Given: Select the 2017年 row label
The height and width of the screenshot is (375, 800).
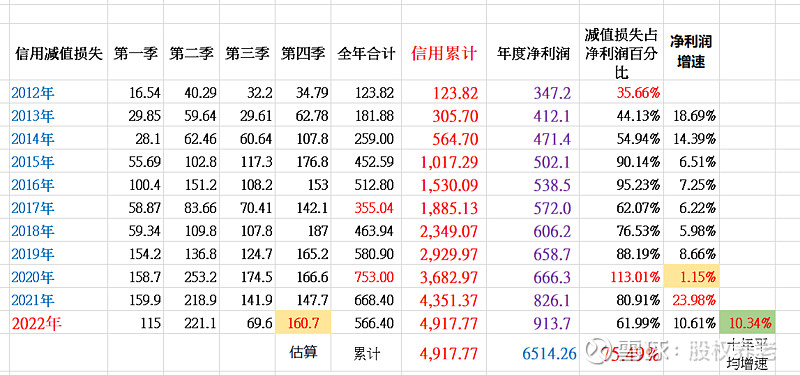Looking at the screenshot, I should (59, 208).
